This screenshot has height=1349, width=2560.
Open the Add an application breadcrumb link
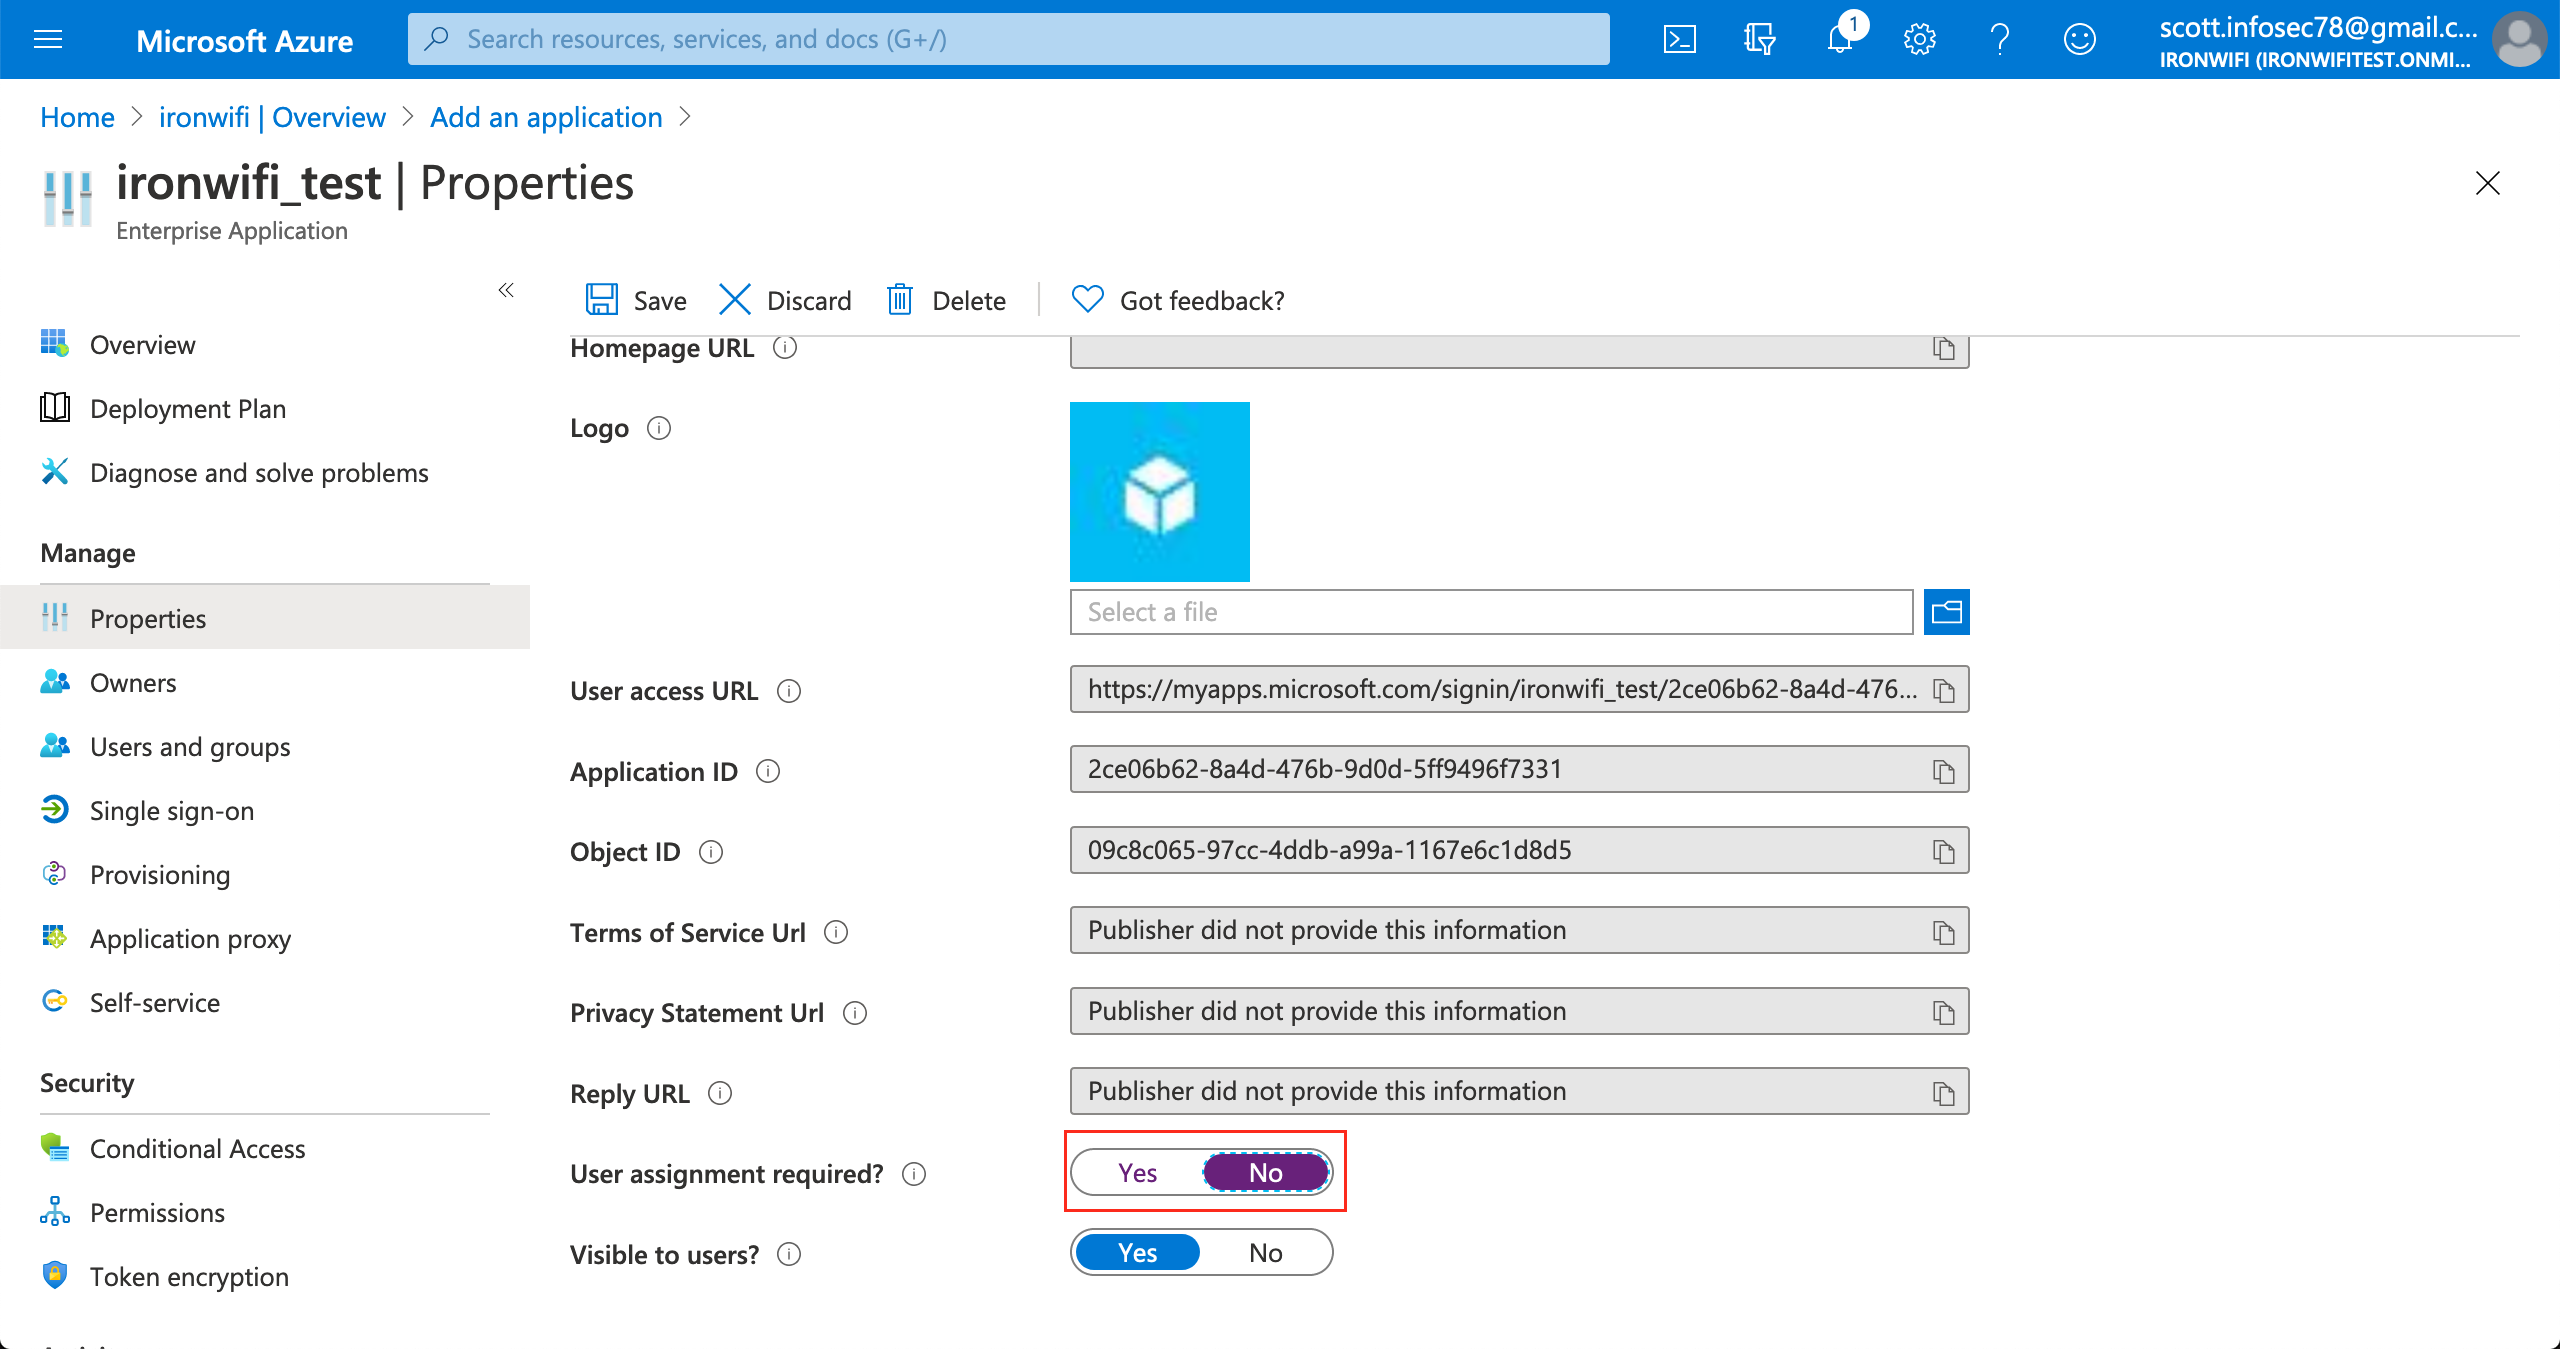click(x=546, y=117)
